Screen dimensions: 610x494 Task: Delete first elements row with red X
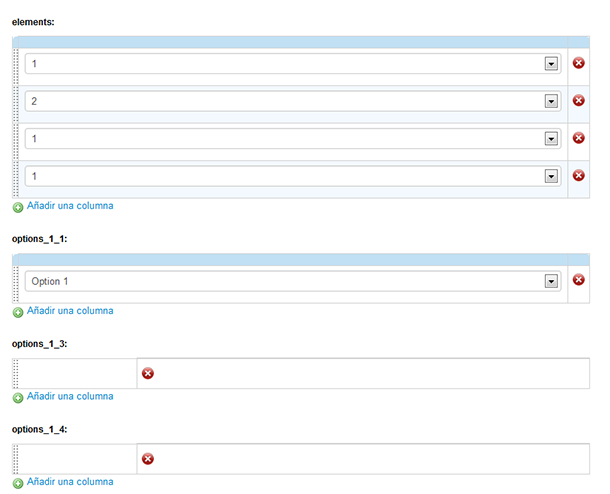[x=578, y=63]
